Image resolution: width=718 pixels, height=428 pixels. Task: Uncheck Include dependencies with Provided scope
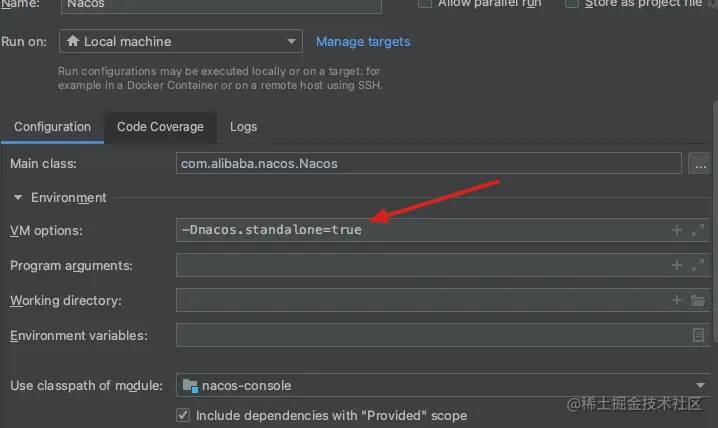(183, 415)
